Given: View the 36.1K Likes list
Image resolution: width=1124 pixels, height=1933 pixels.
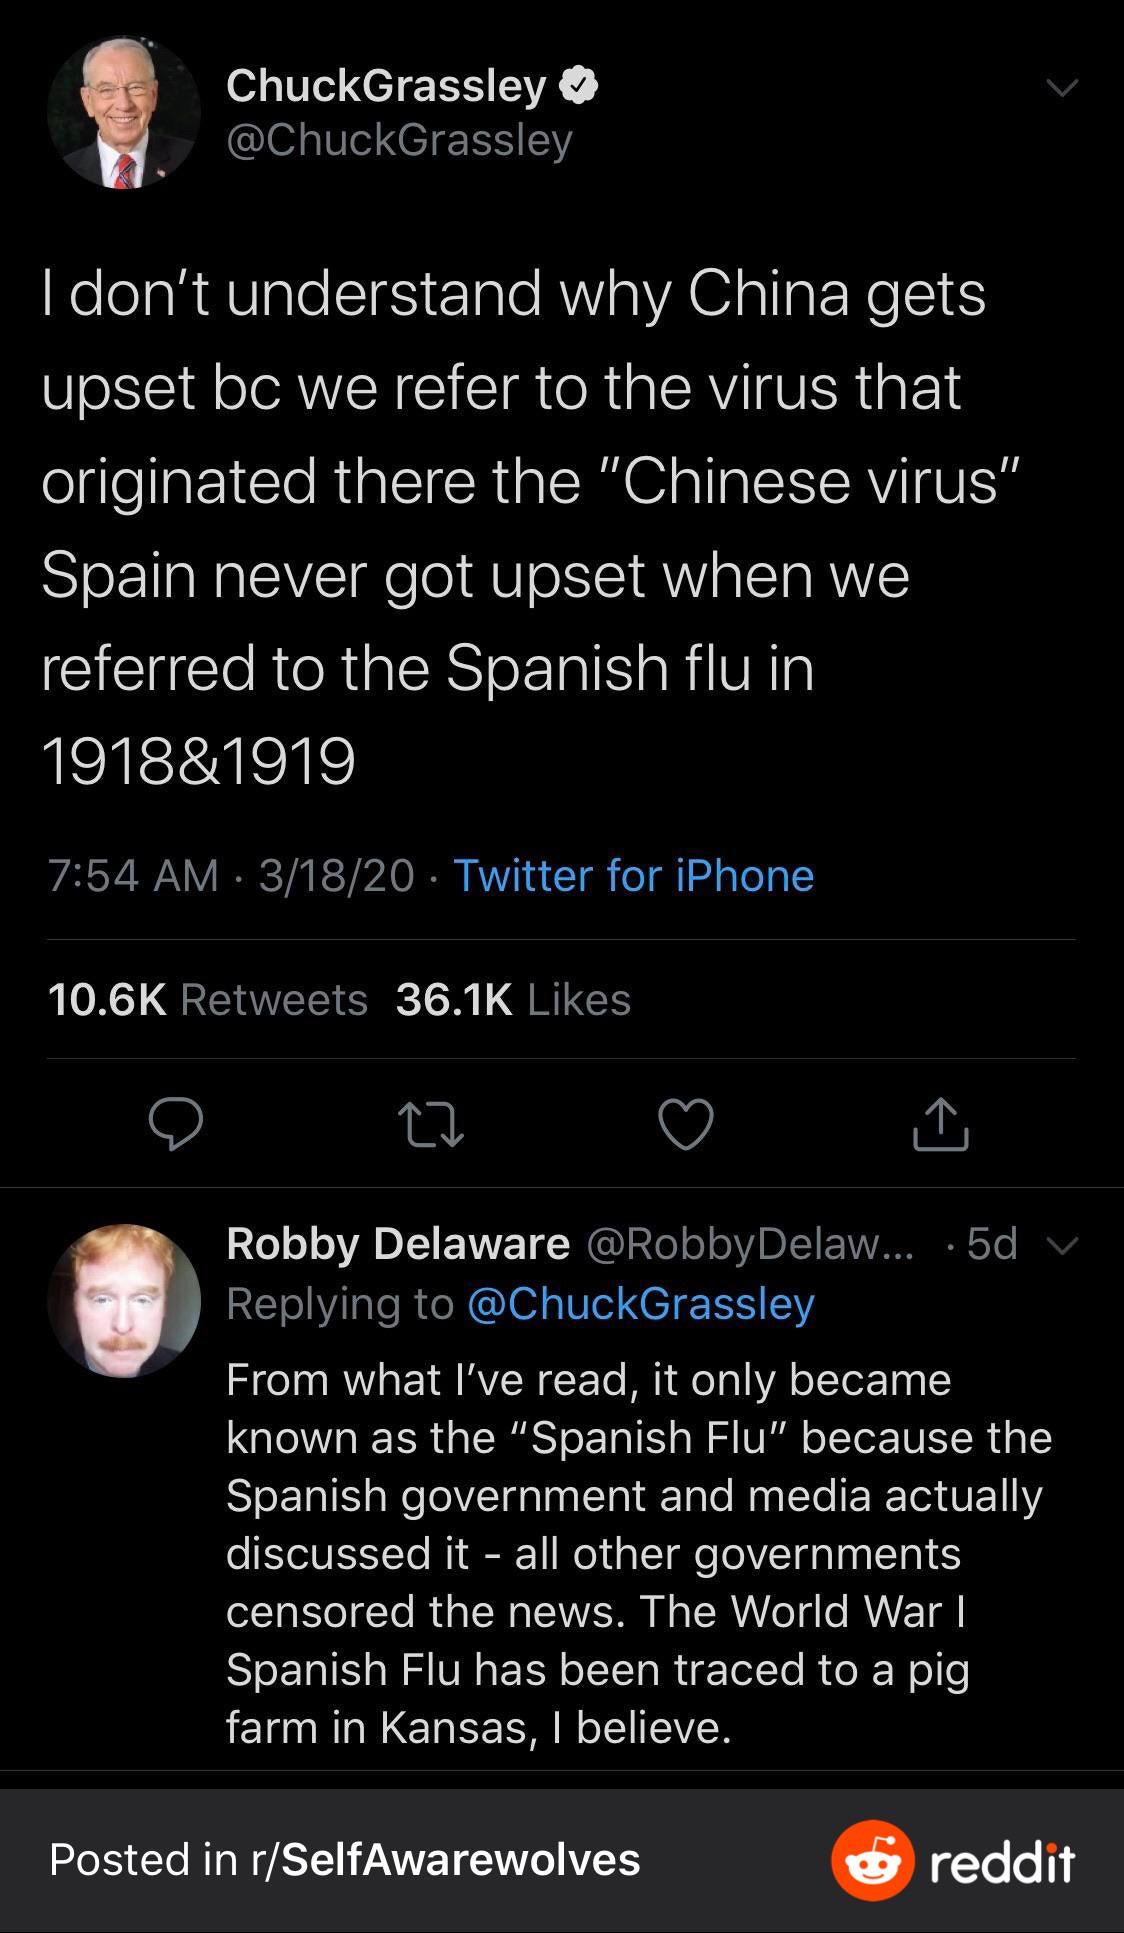Looking at the screenshot, I should [513, 999].
